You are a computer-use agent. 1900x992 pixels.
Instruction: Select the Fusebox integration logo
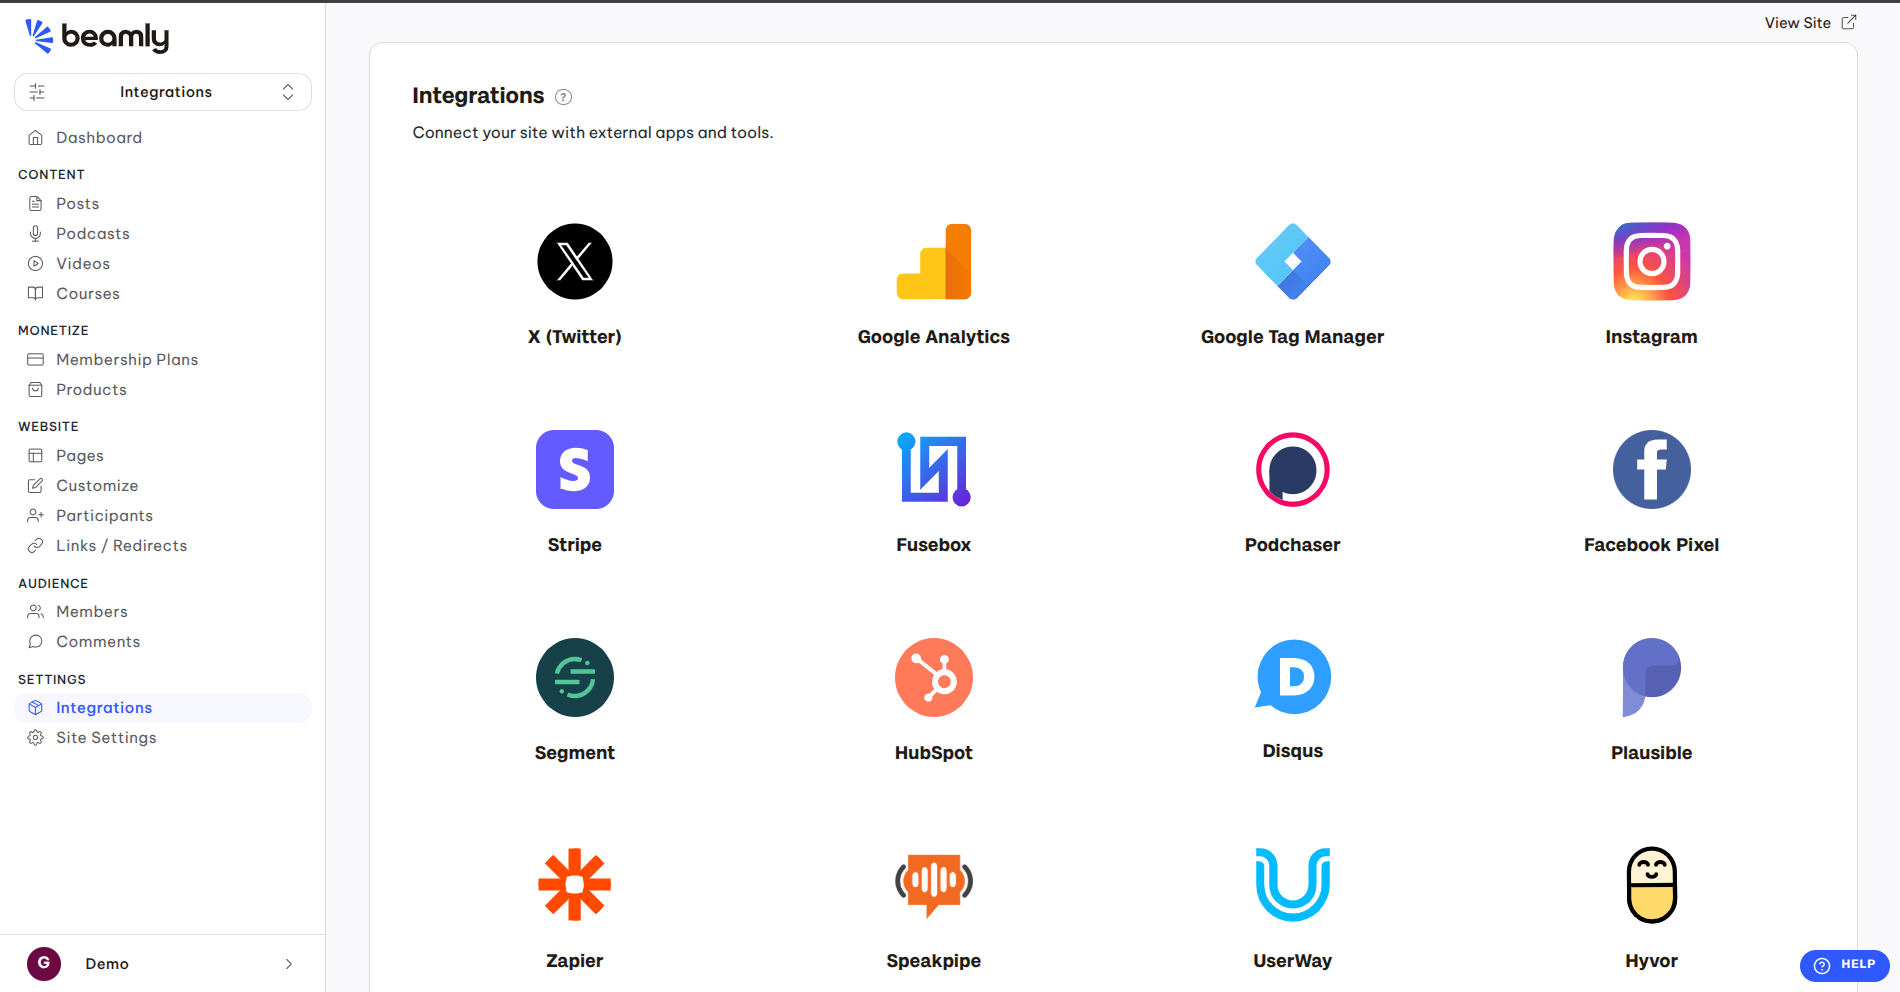[x=934, y=469]
